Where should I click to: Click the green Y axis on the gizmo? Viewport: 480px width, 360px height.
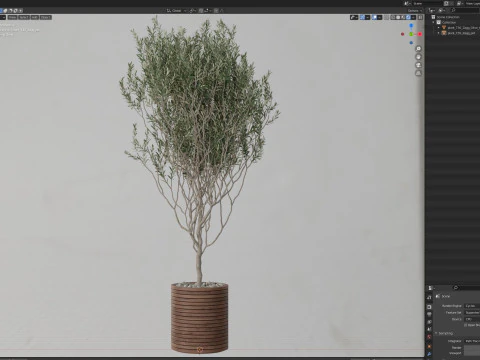click(x=411, y=34)
